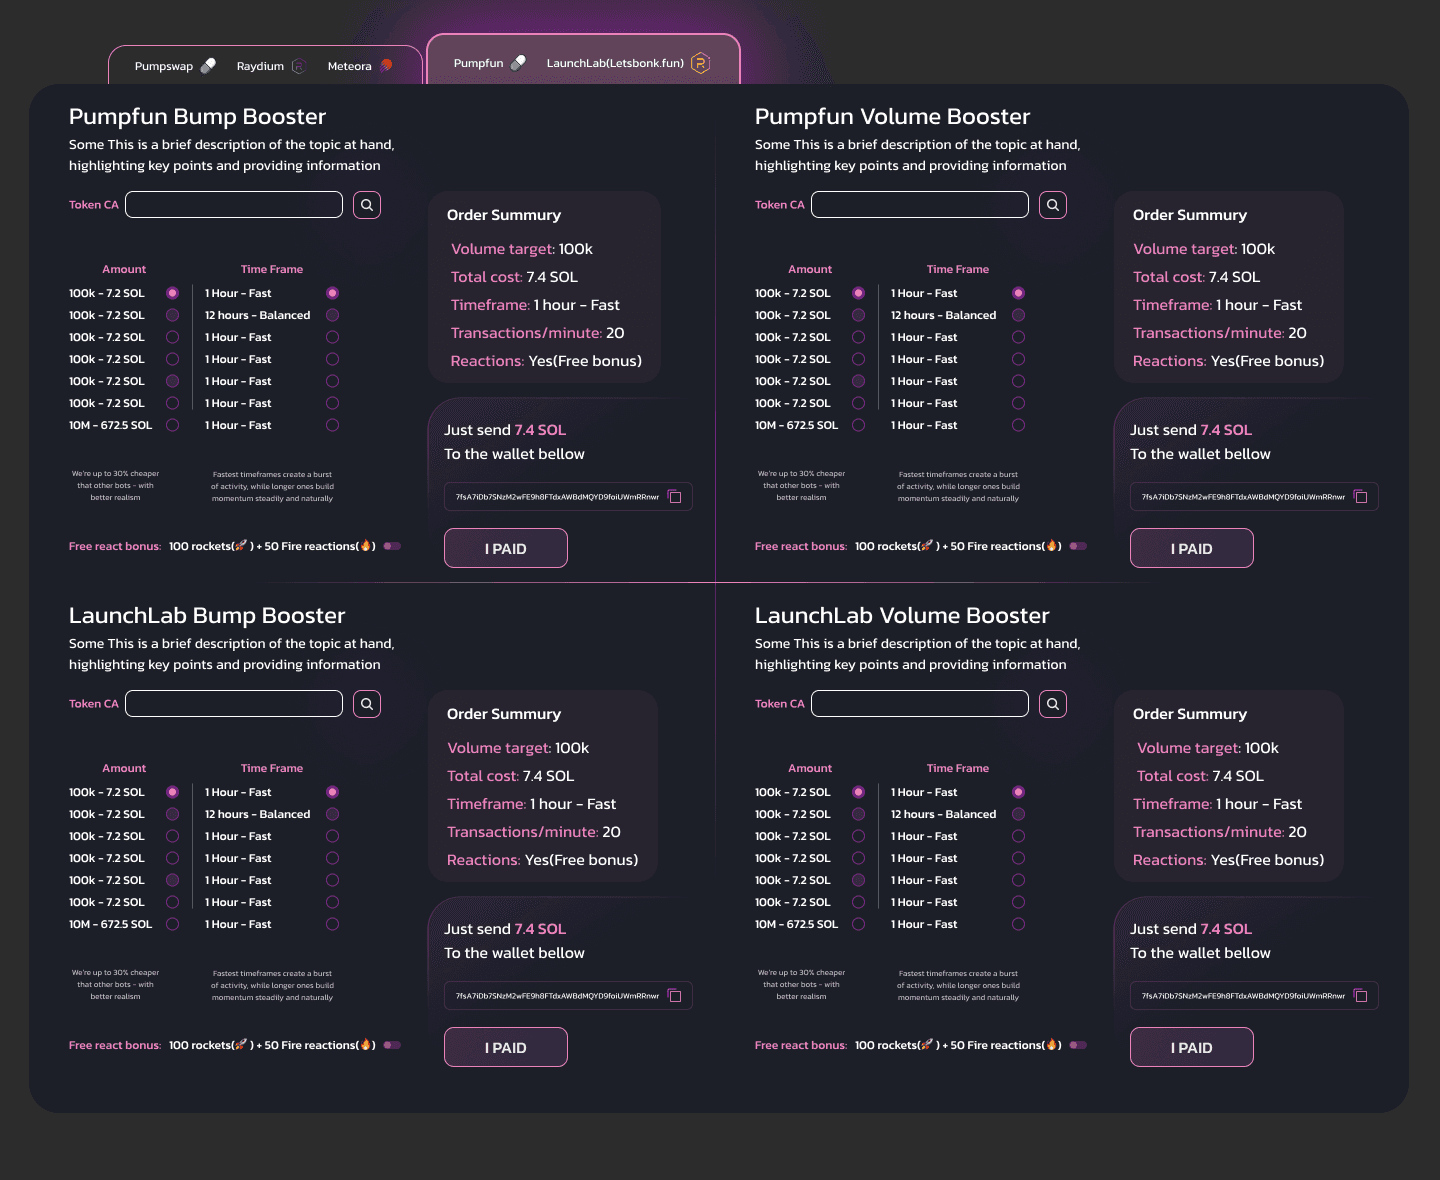Screen dimensions: 1440x1180
Task: Confirm payment with I PAID in LaunchLab Bump Booster
Action: pyautogui.click(x=506, y=1047)
